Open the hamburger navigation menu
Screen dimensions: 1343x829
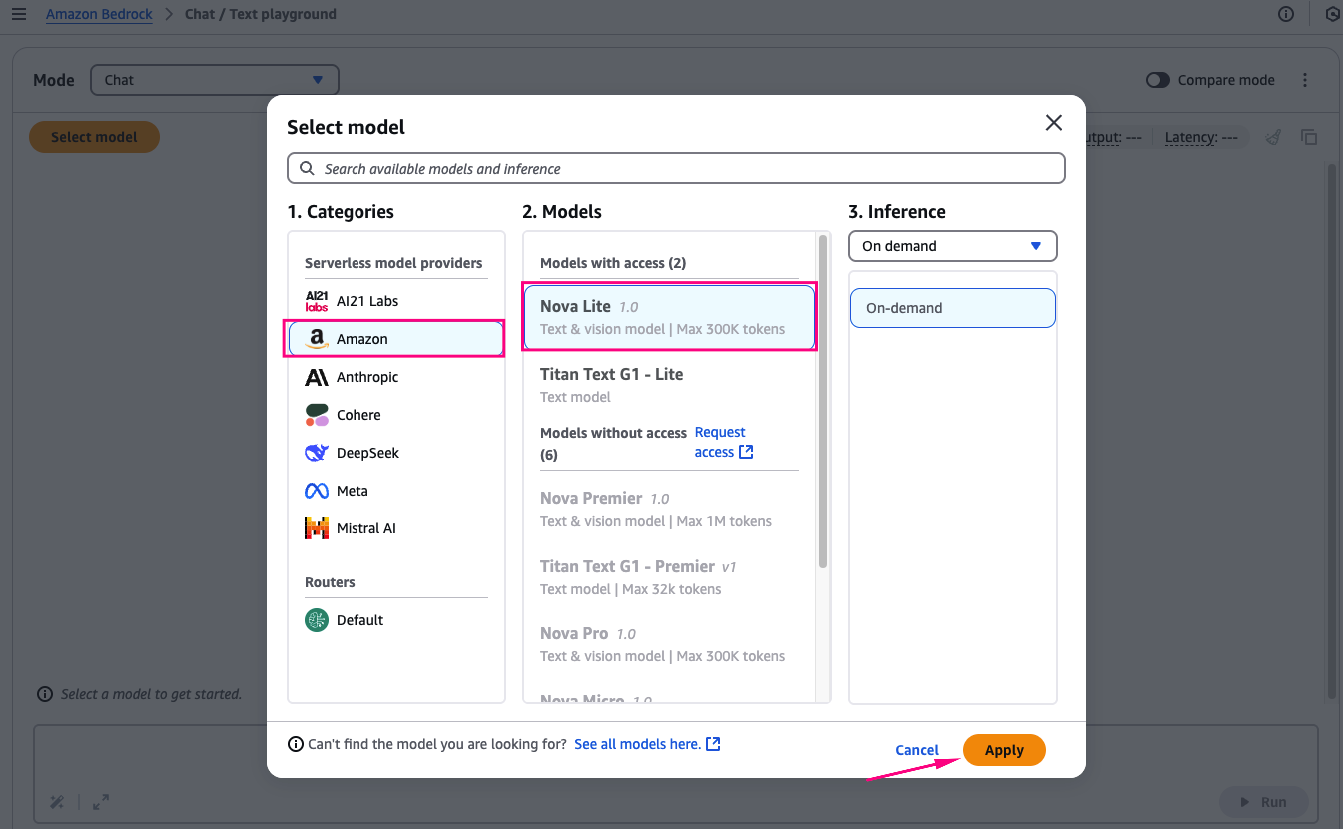click(19, 14)
